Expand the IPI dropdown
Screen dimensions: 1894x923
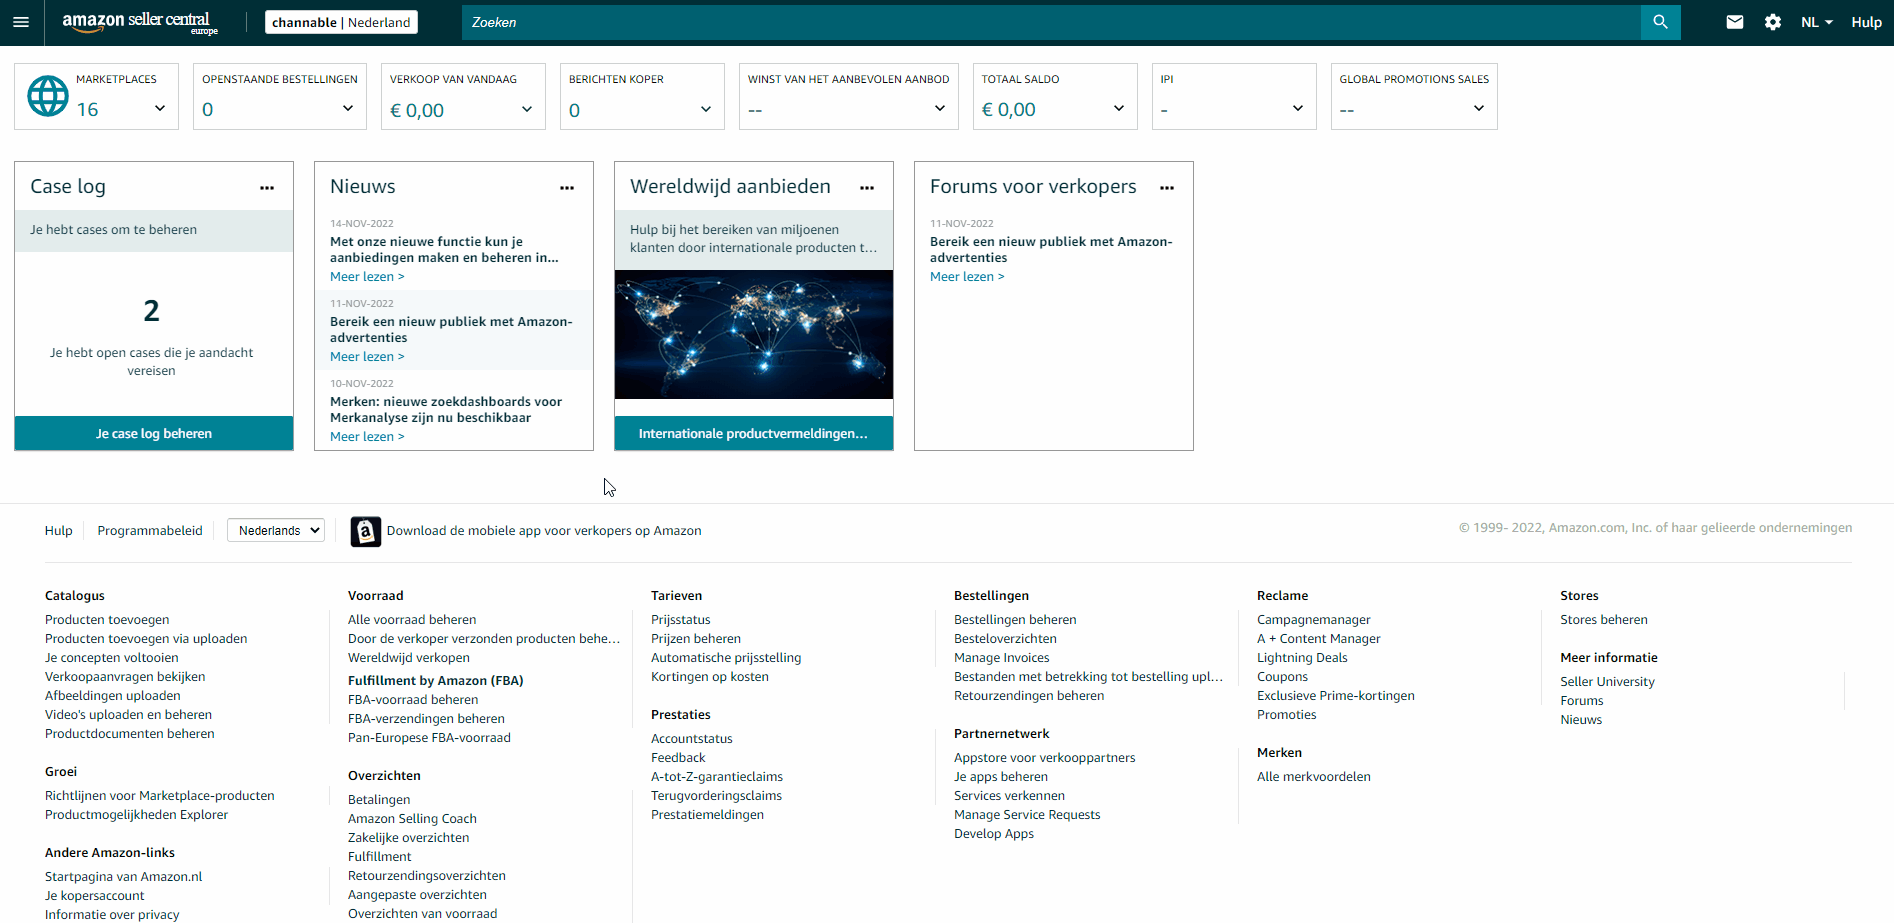click(x=1298, y=108)
